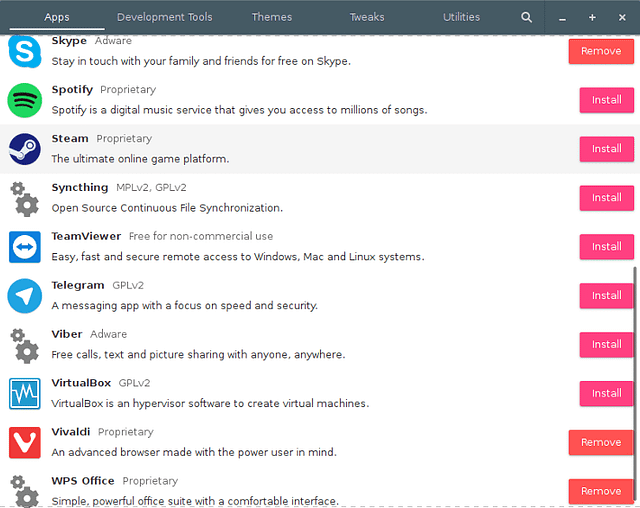Click Viber's 'Free calls' description

[198, 355]
